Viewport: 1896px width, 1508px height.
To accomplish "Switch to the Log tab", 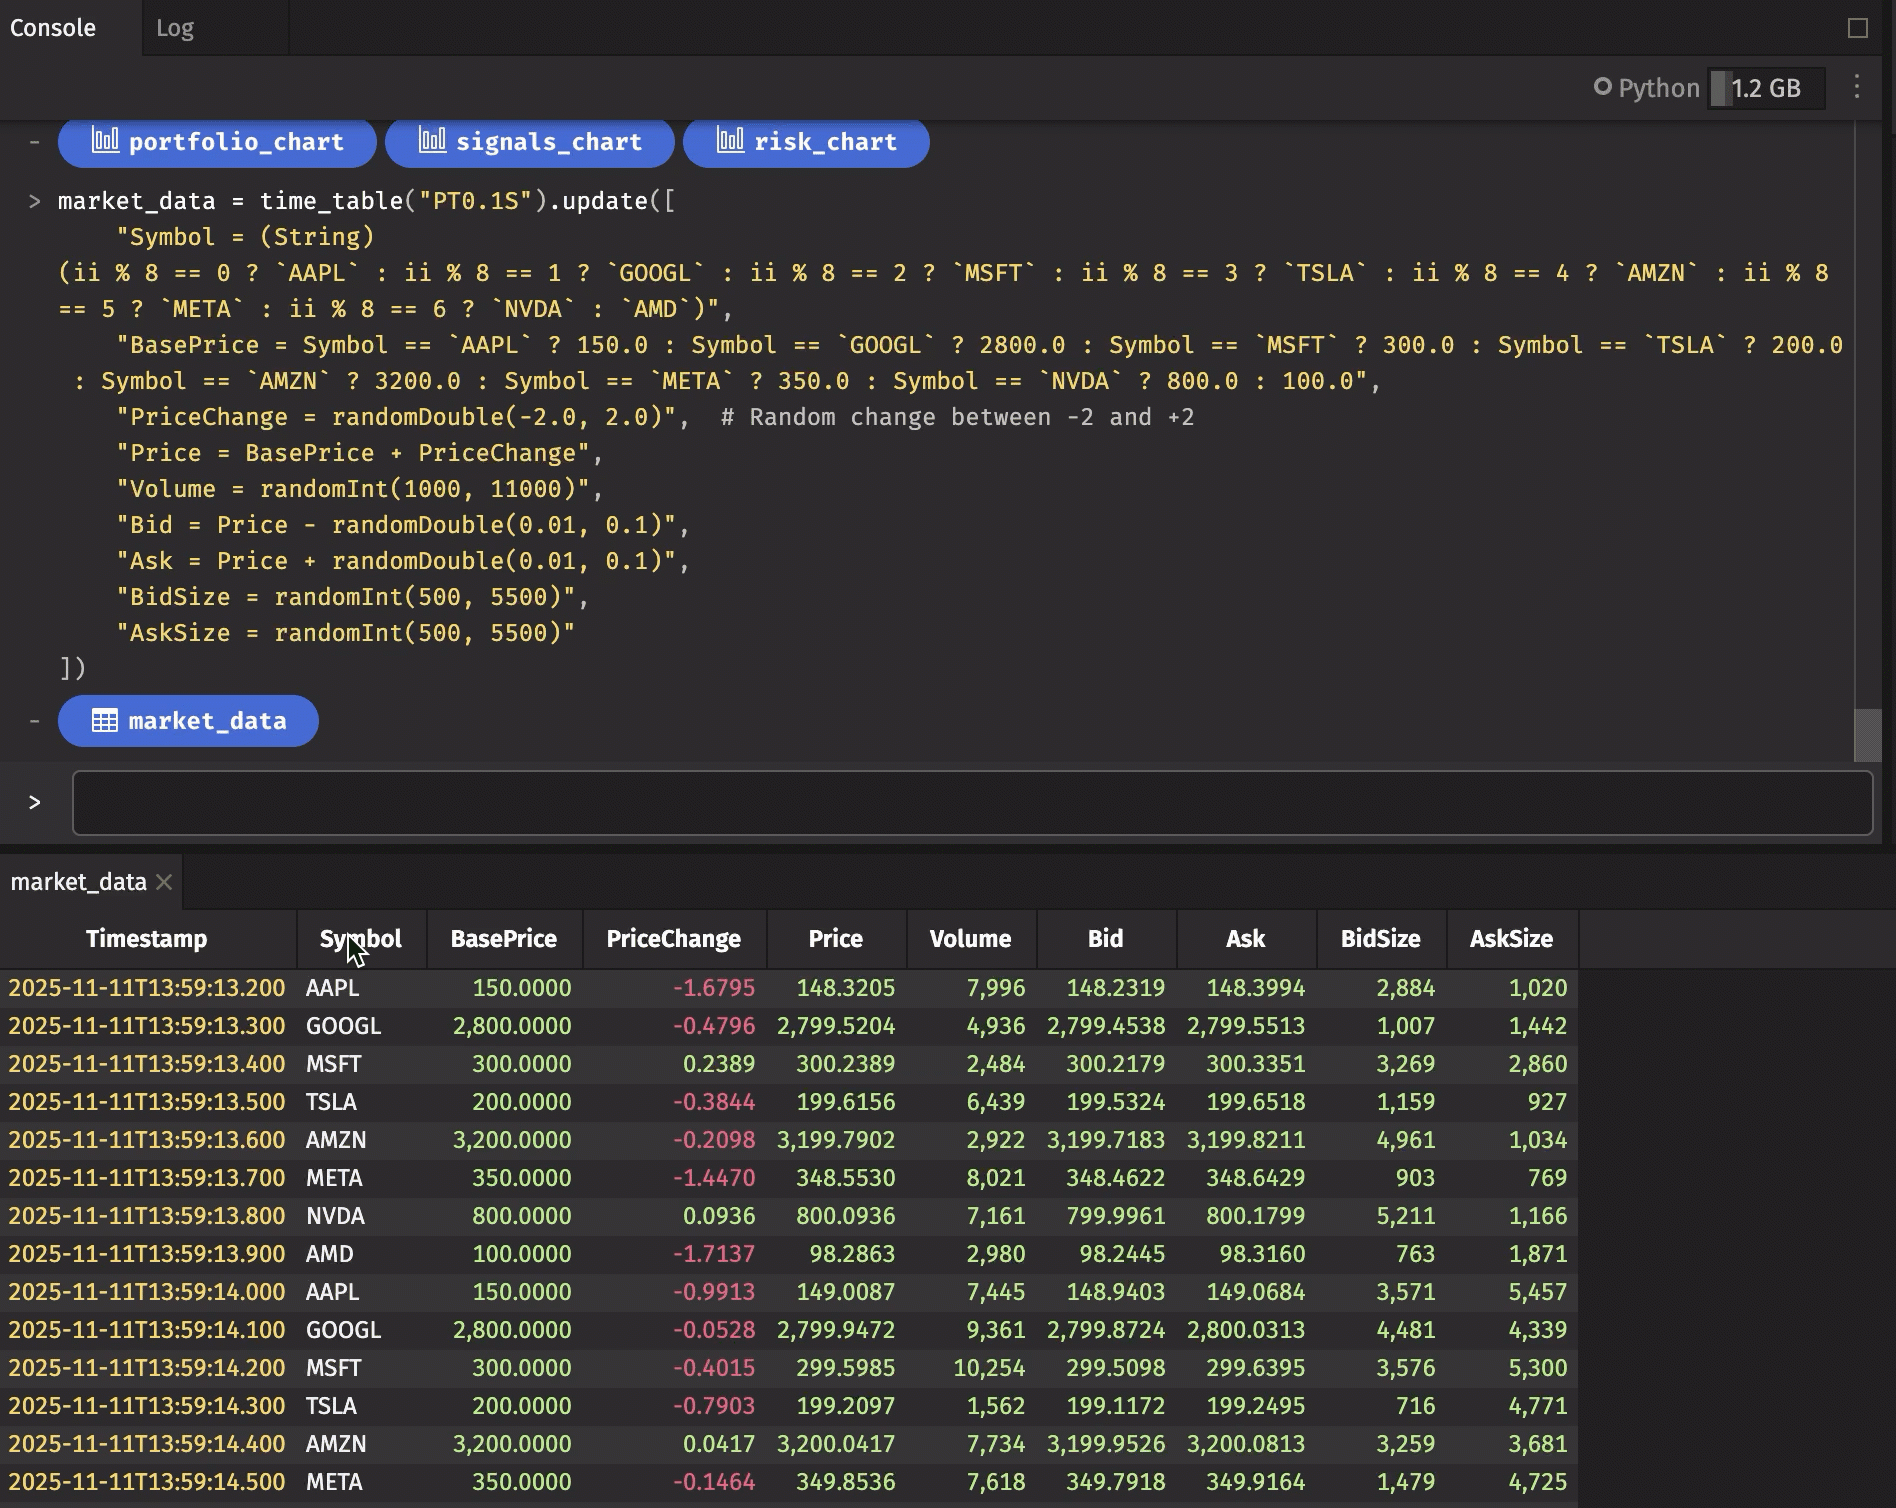I will click(175, 28).
